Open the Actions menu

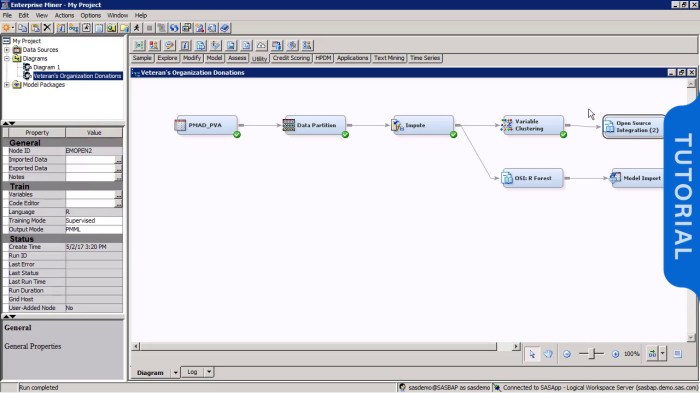click(x=64, y=15)
